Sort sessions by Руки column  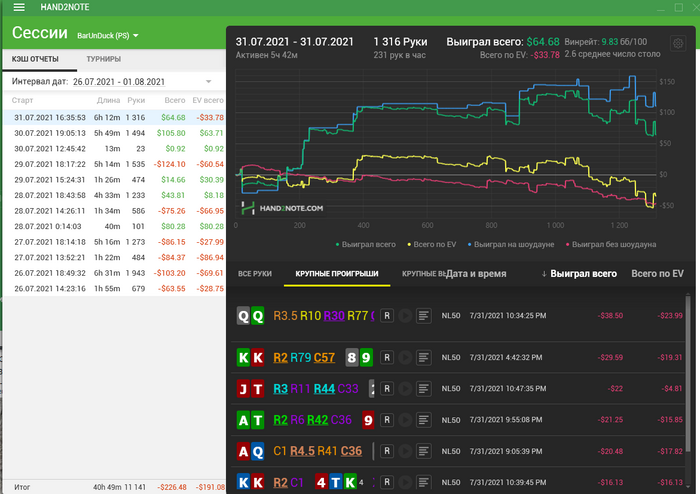pyautogui.click(x=136, y=100)
